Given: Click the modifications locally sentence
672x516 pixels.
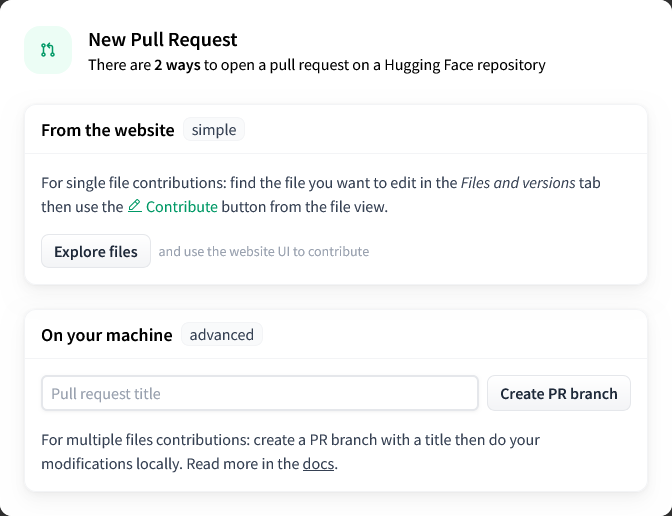Looking at the screenshot, I should [x=112, y=464].
